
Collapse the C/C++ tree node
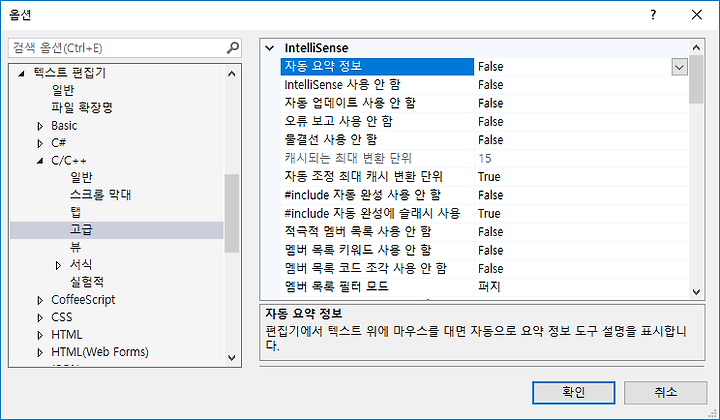pos(40,161)
